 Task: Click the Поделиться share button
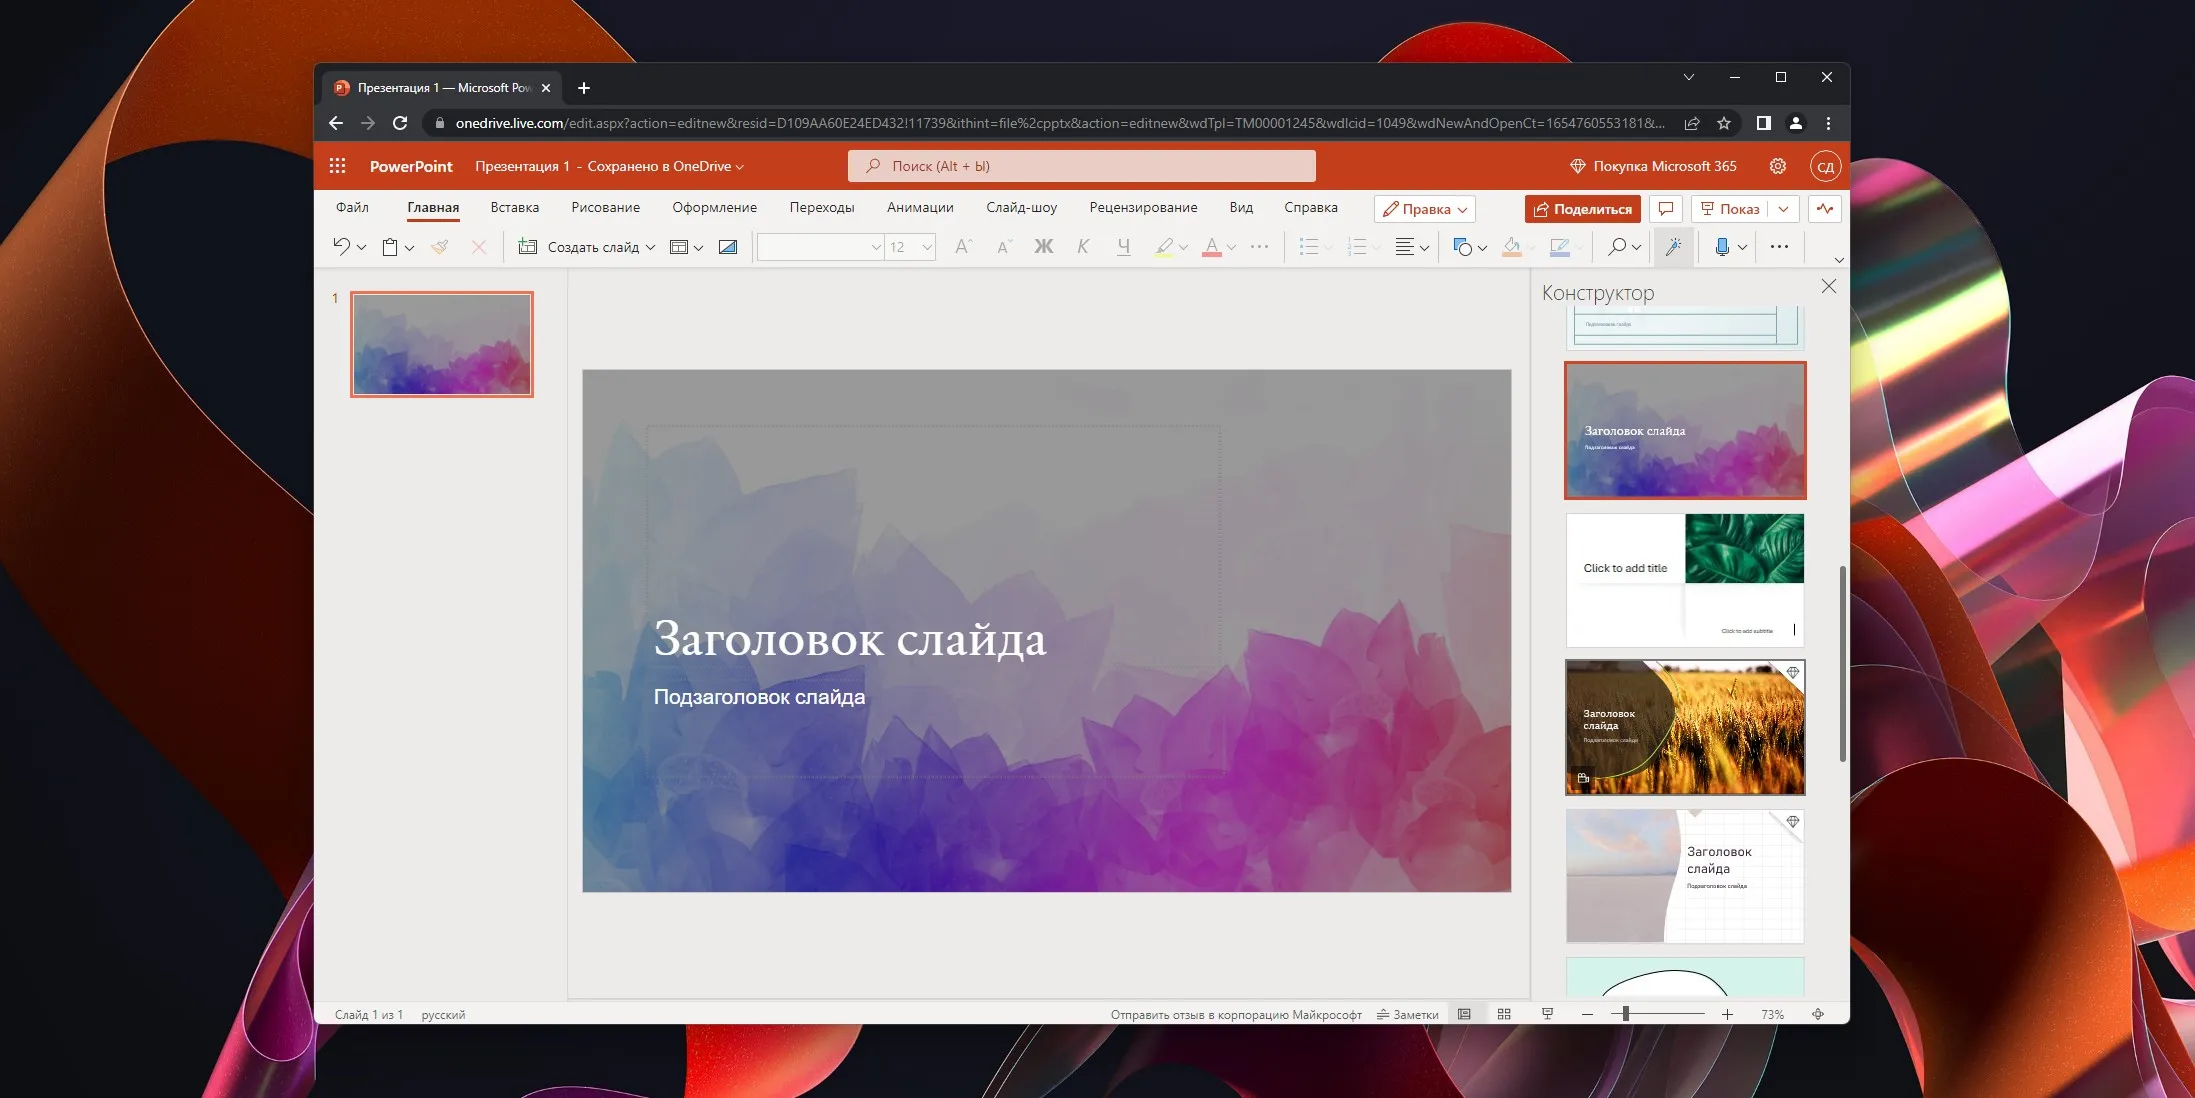(1583, 209)
